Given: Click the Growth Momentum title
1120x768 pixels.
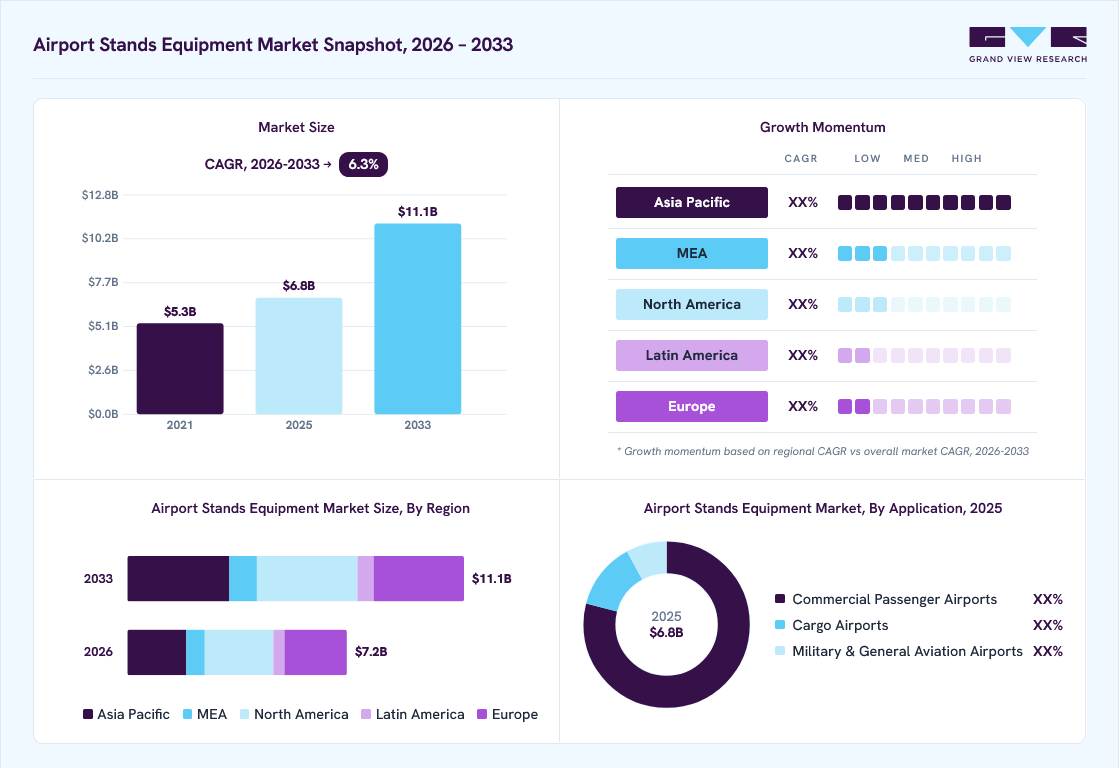Looking at the screenshot, I should tap(823, 127).
